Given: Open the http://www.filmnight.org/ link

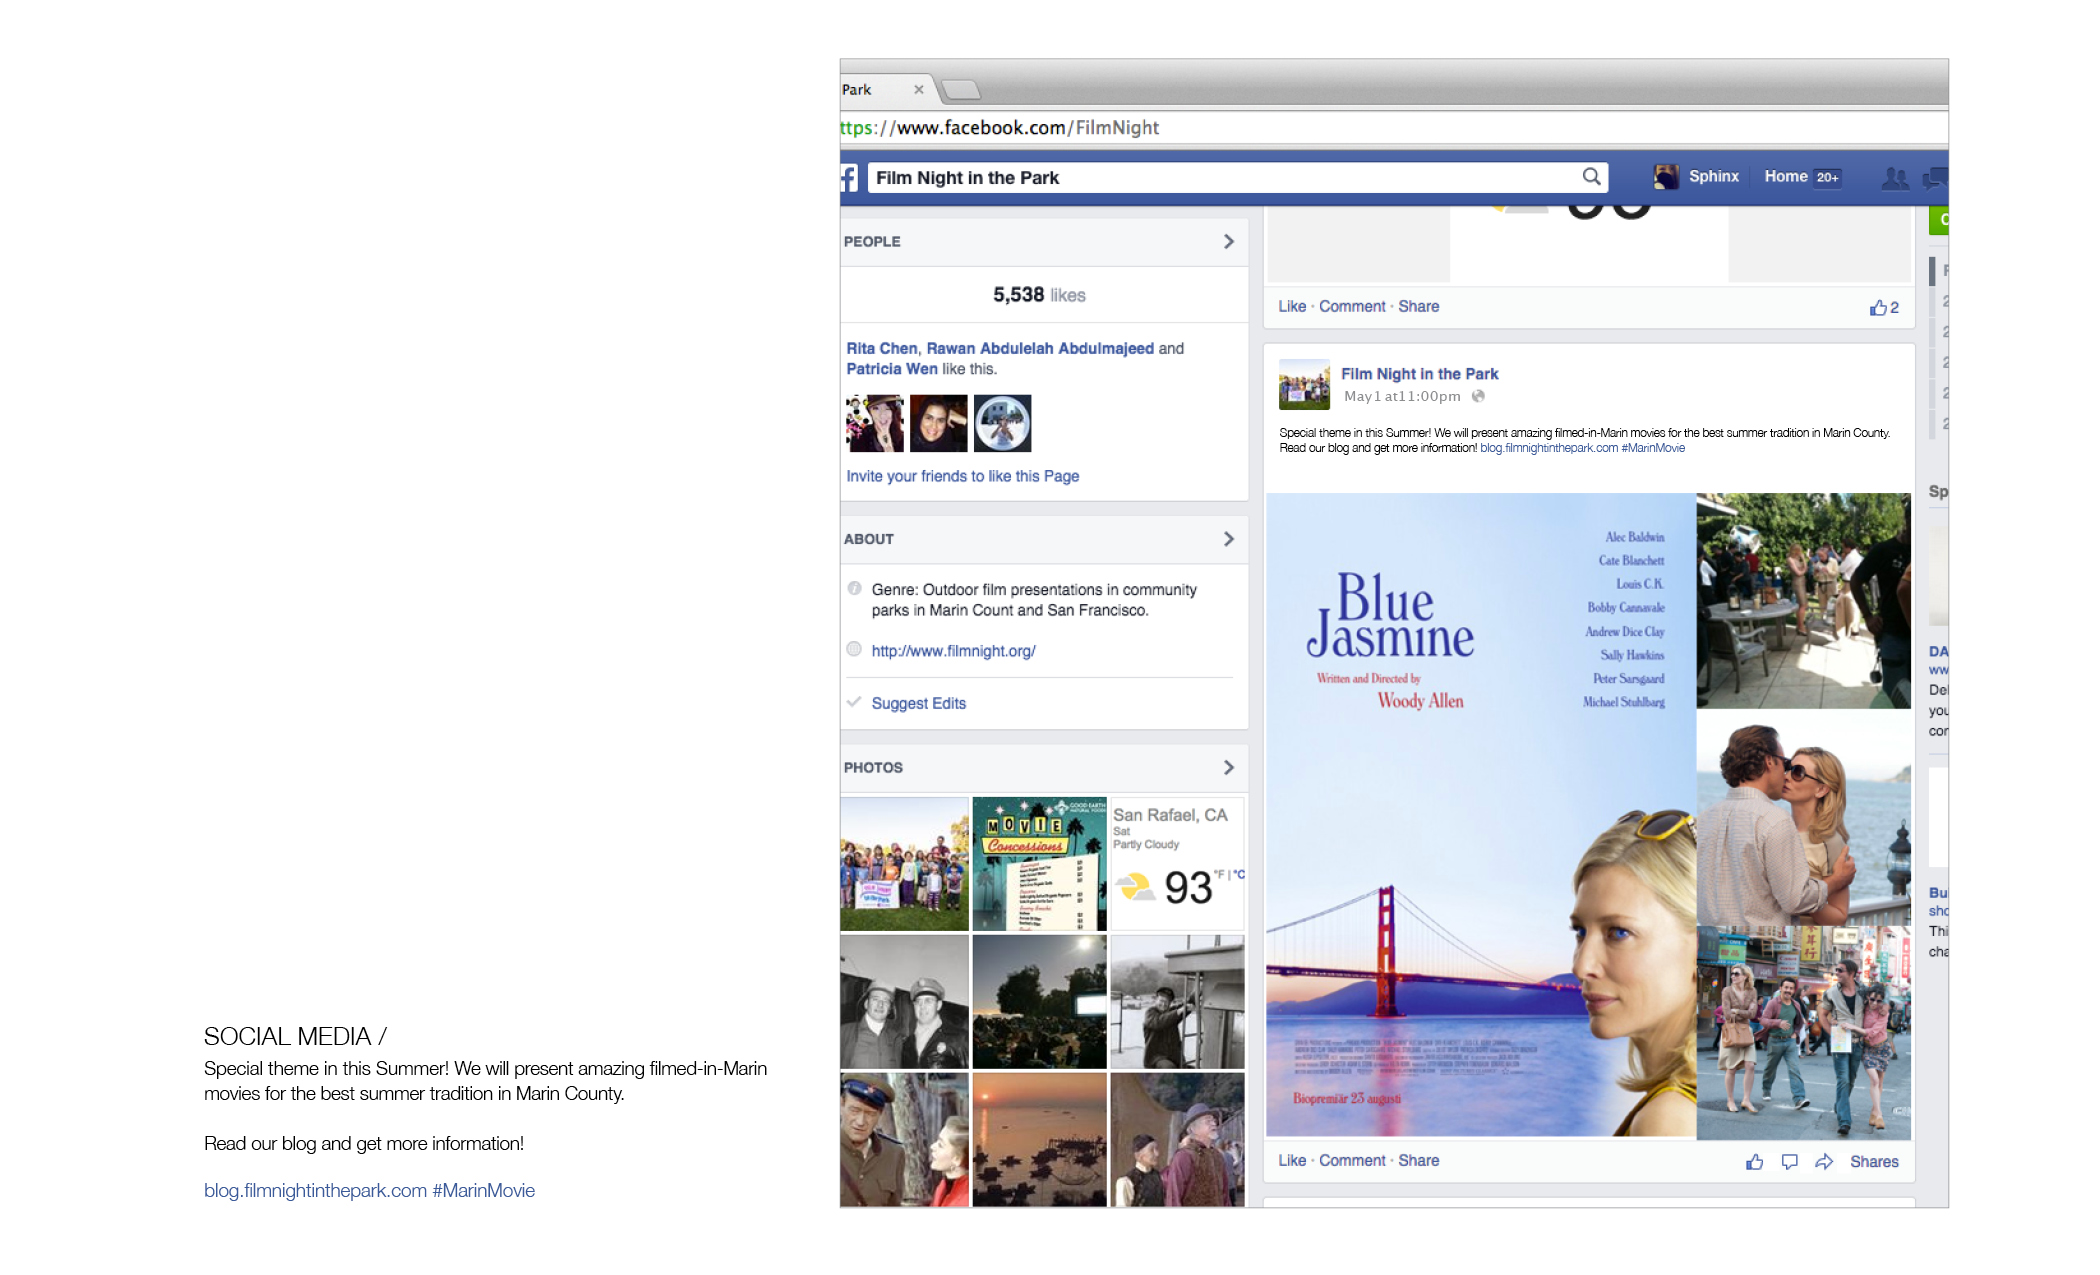Looking at the screenshot, I should click(953, 651).
